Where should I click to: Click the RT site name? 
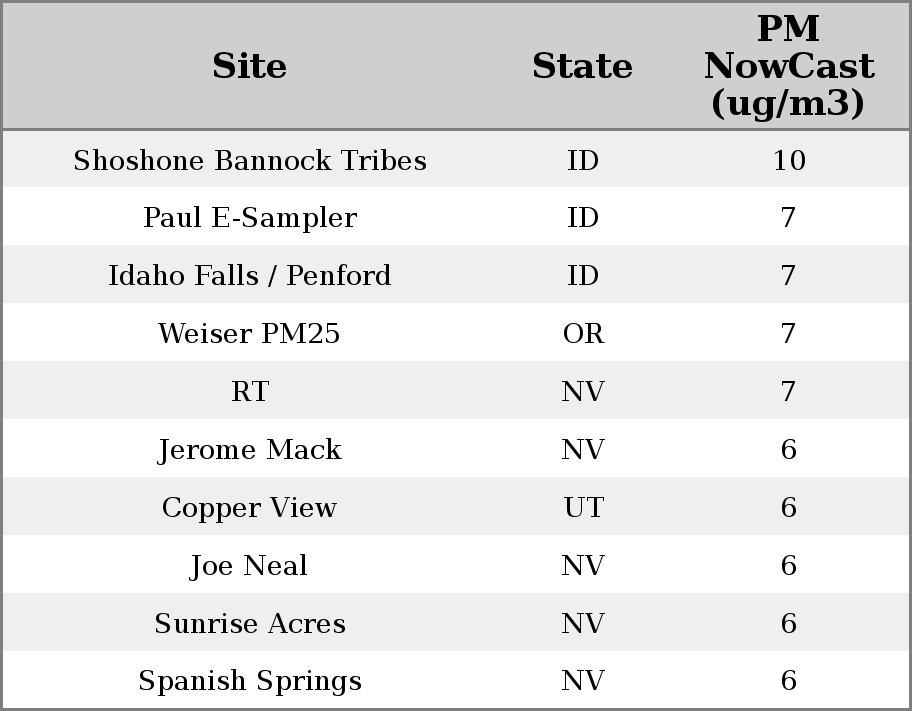click(250, 392)
